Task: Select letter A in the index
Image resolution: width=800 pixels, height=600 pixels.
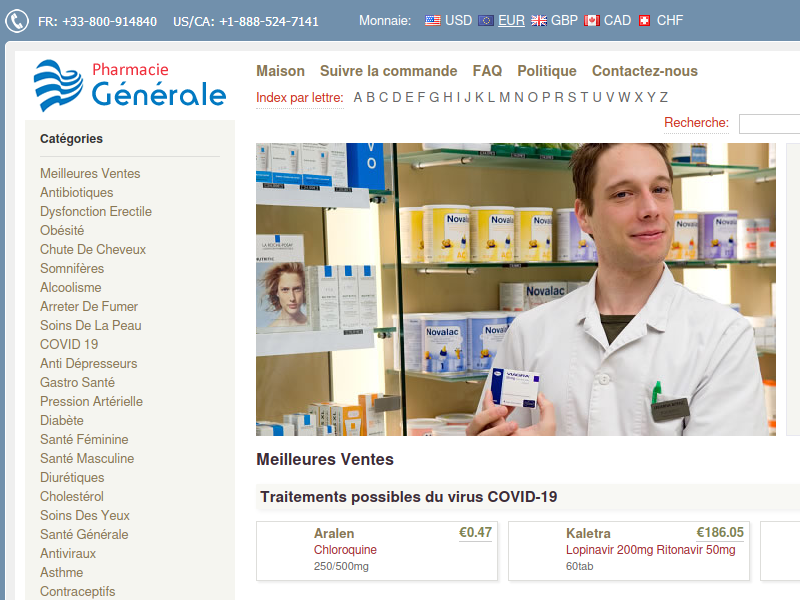Action: click(357, 97)
